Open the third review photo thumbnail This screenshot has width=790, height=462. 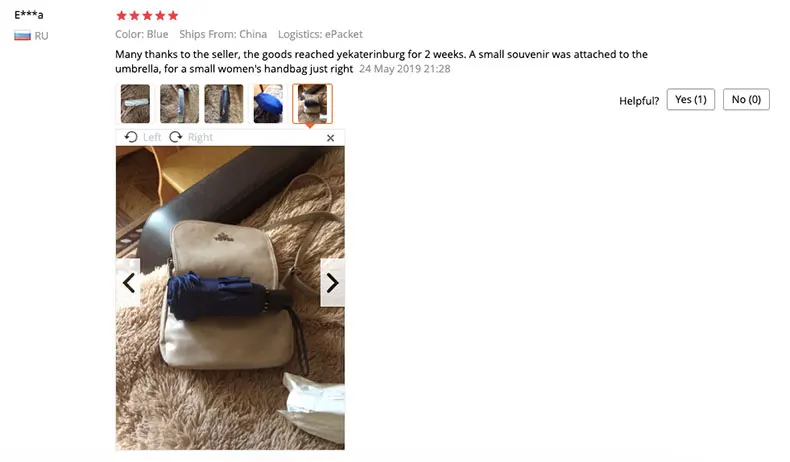(224, 104)
